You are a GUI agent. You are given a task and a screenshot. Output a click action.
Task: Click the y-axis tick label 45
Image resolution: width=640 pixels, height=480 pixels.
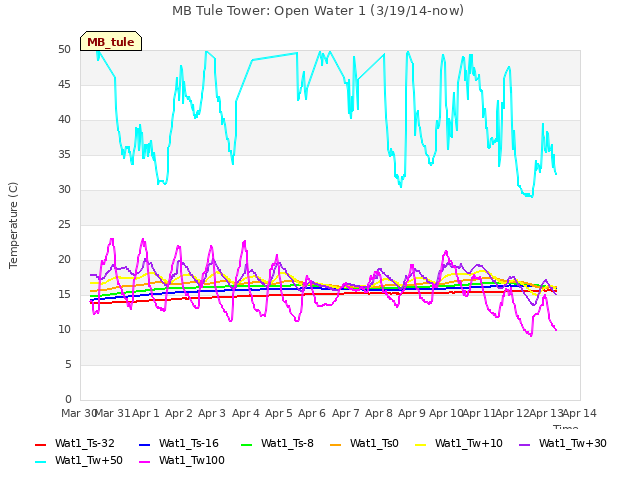[x=64, y=85]
